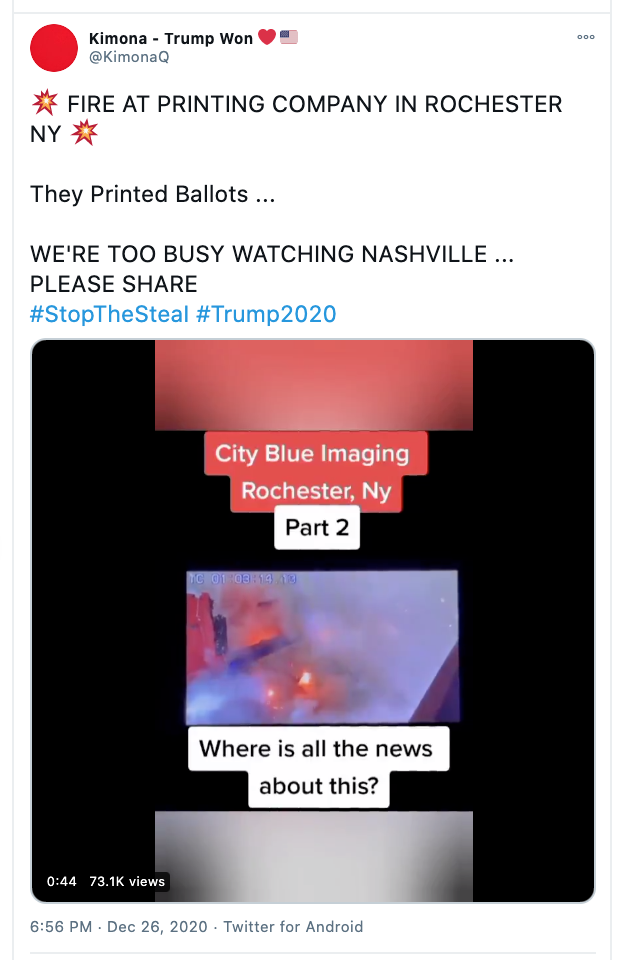Open the #StopTheSteal hashtag
The image size is (628, 960).
pyautogui.click(x=110, y=314)
